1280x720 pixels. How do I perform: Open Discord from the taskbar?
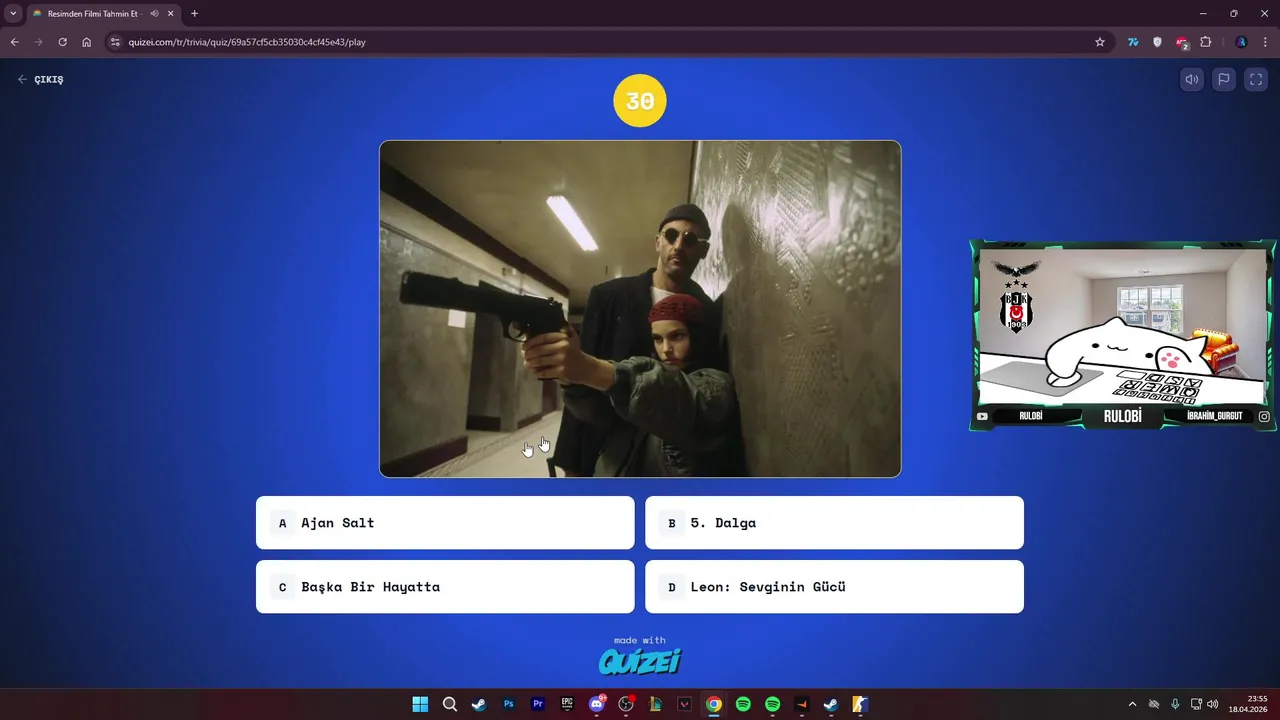(597, 704)
